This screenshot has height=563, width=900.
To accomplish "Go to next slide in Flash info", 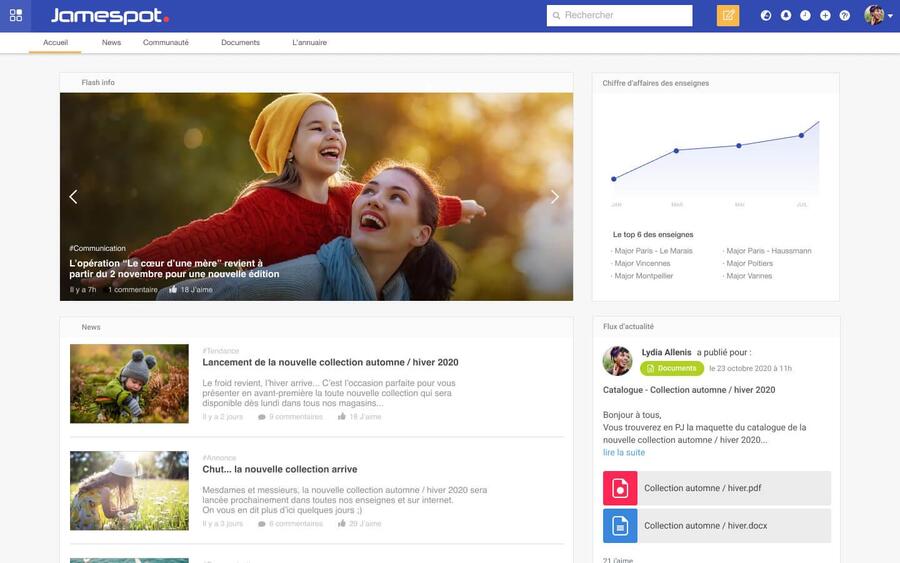I will click(x=554, y=197).
